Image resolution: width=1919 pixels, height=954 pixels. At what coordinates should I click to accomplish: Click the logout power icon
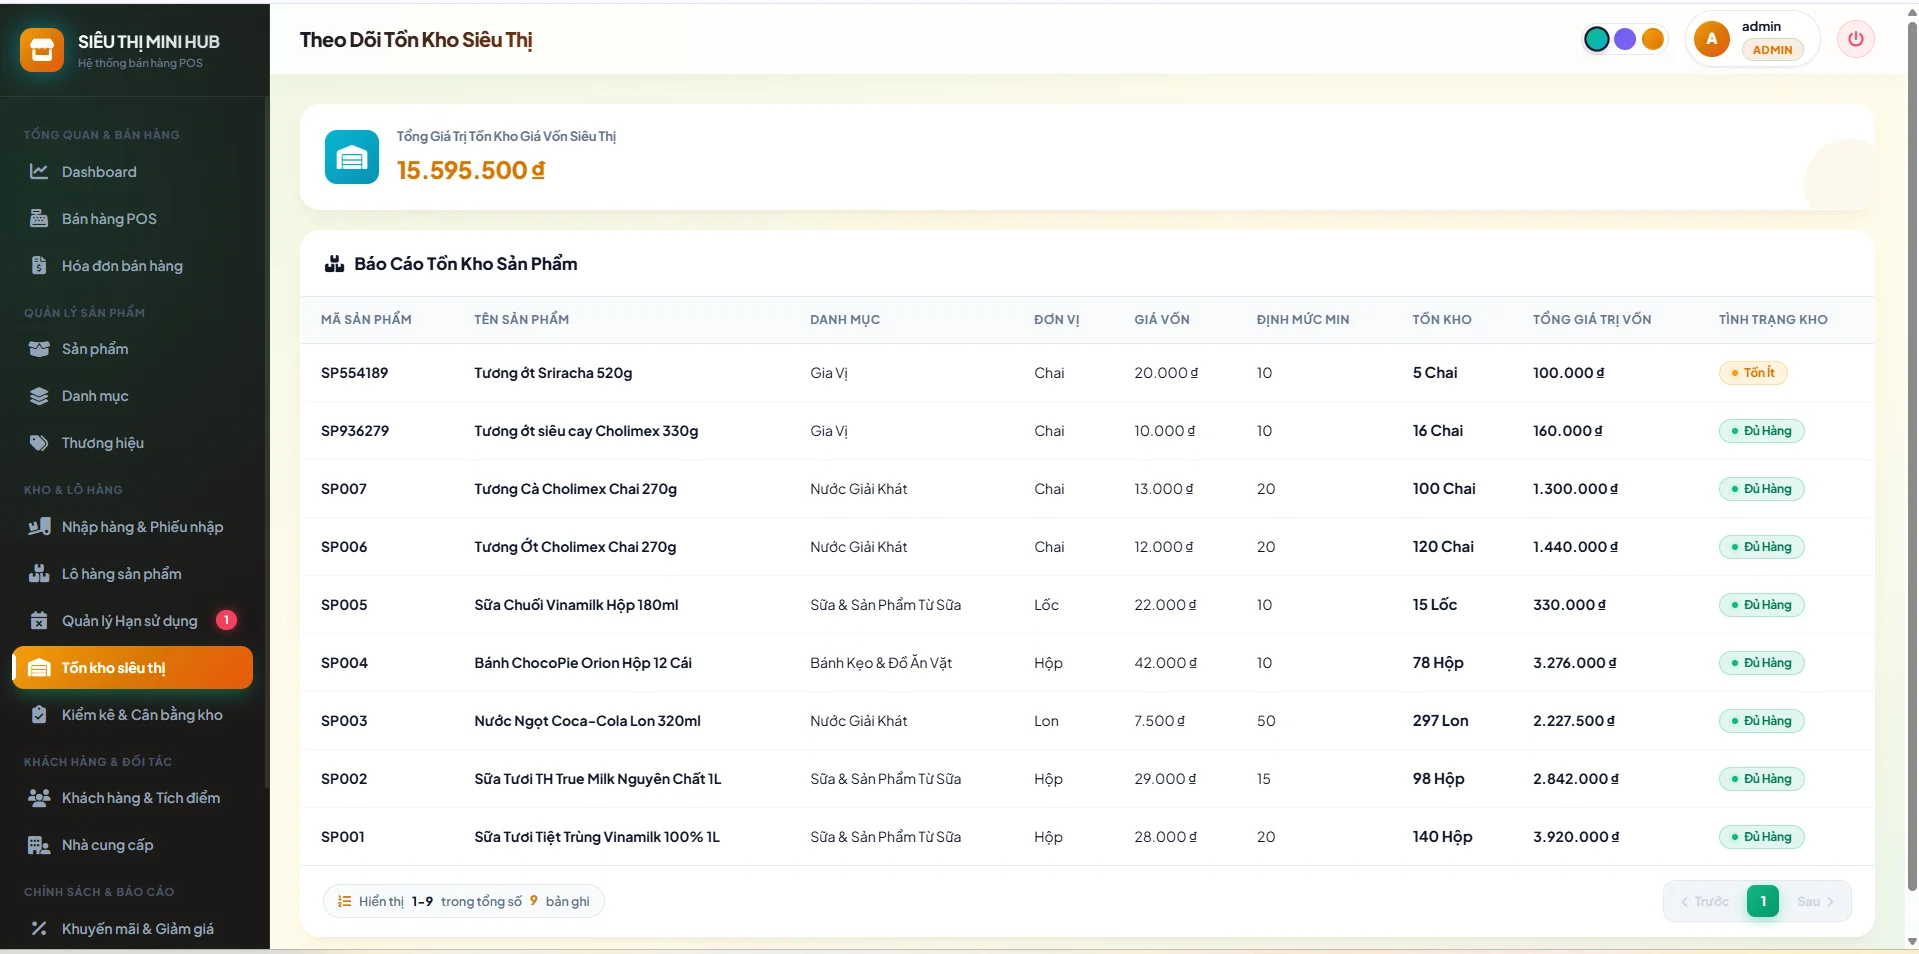[1856, 40]
